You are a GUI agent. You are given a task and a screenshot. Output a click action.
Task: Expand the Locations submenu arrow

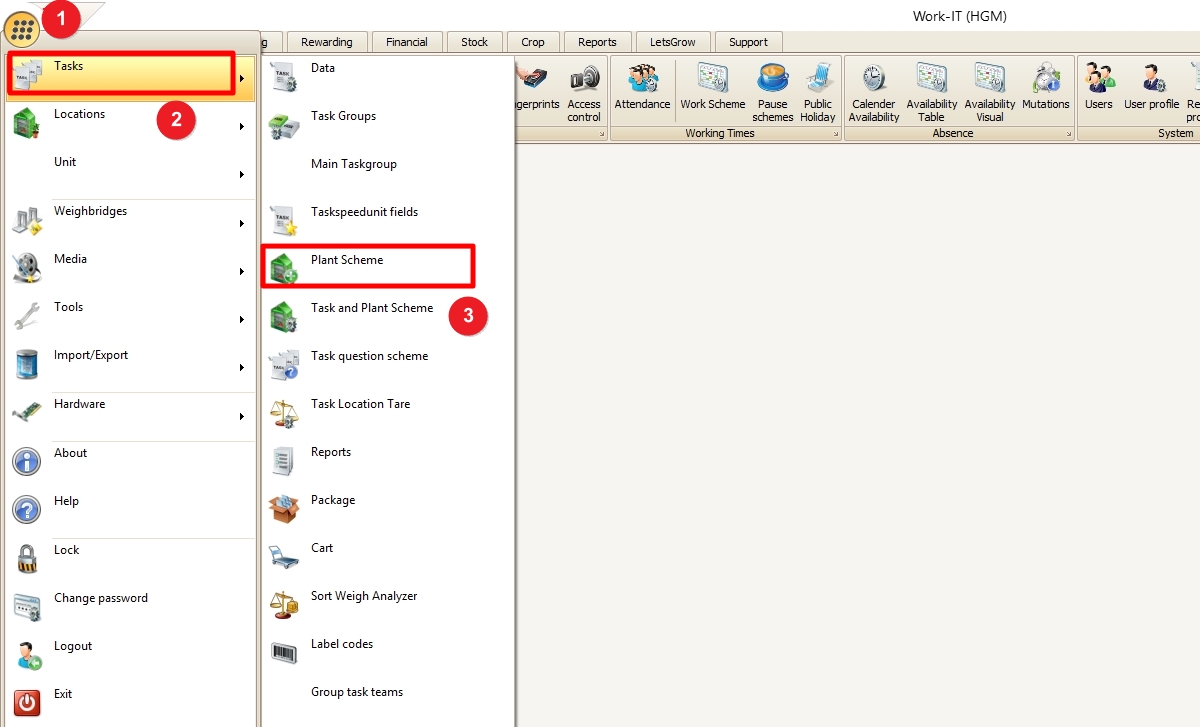[242, 127]
